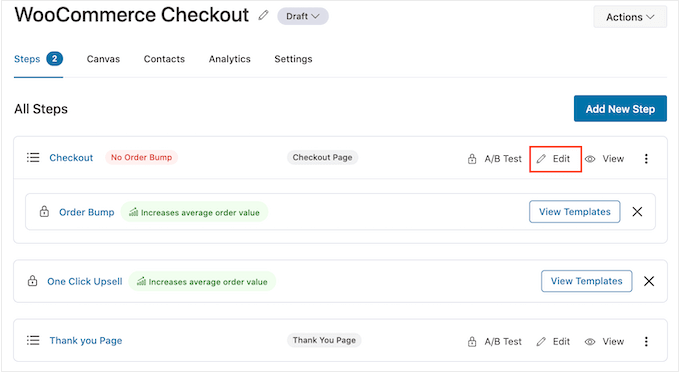Image resolution: width=680 pixels, height=373 pixels.
Task: Open the Checkout step link
Action: point(71,157)
